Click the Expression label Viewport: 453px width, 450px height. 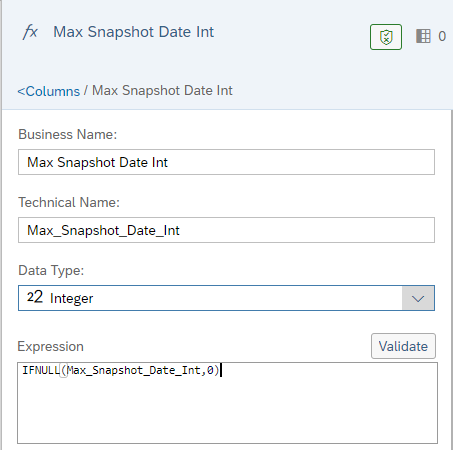click(x=51, y=346)
